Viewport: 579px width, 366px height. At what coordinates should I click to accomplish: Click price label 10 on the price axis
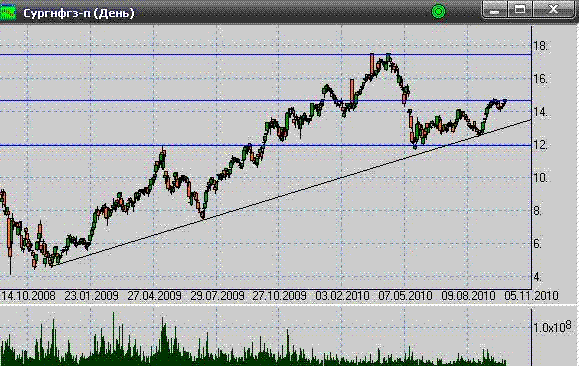coord(540,178)
